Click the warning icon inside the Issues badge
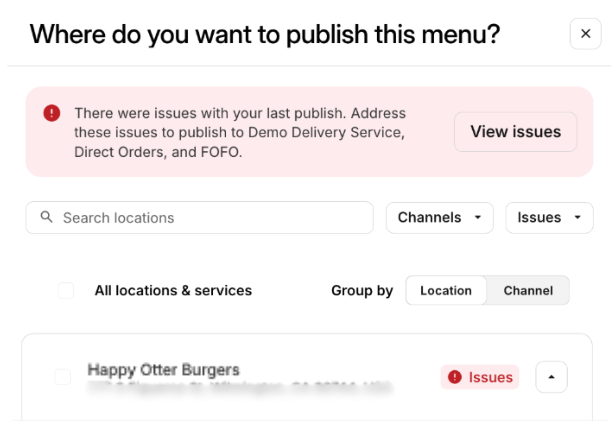 pos(455,377)
